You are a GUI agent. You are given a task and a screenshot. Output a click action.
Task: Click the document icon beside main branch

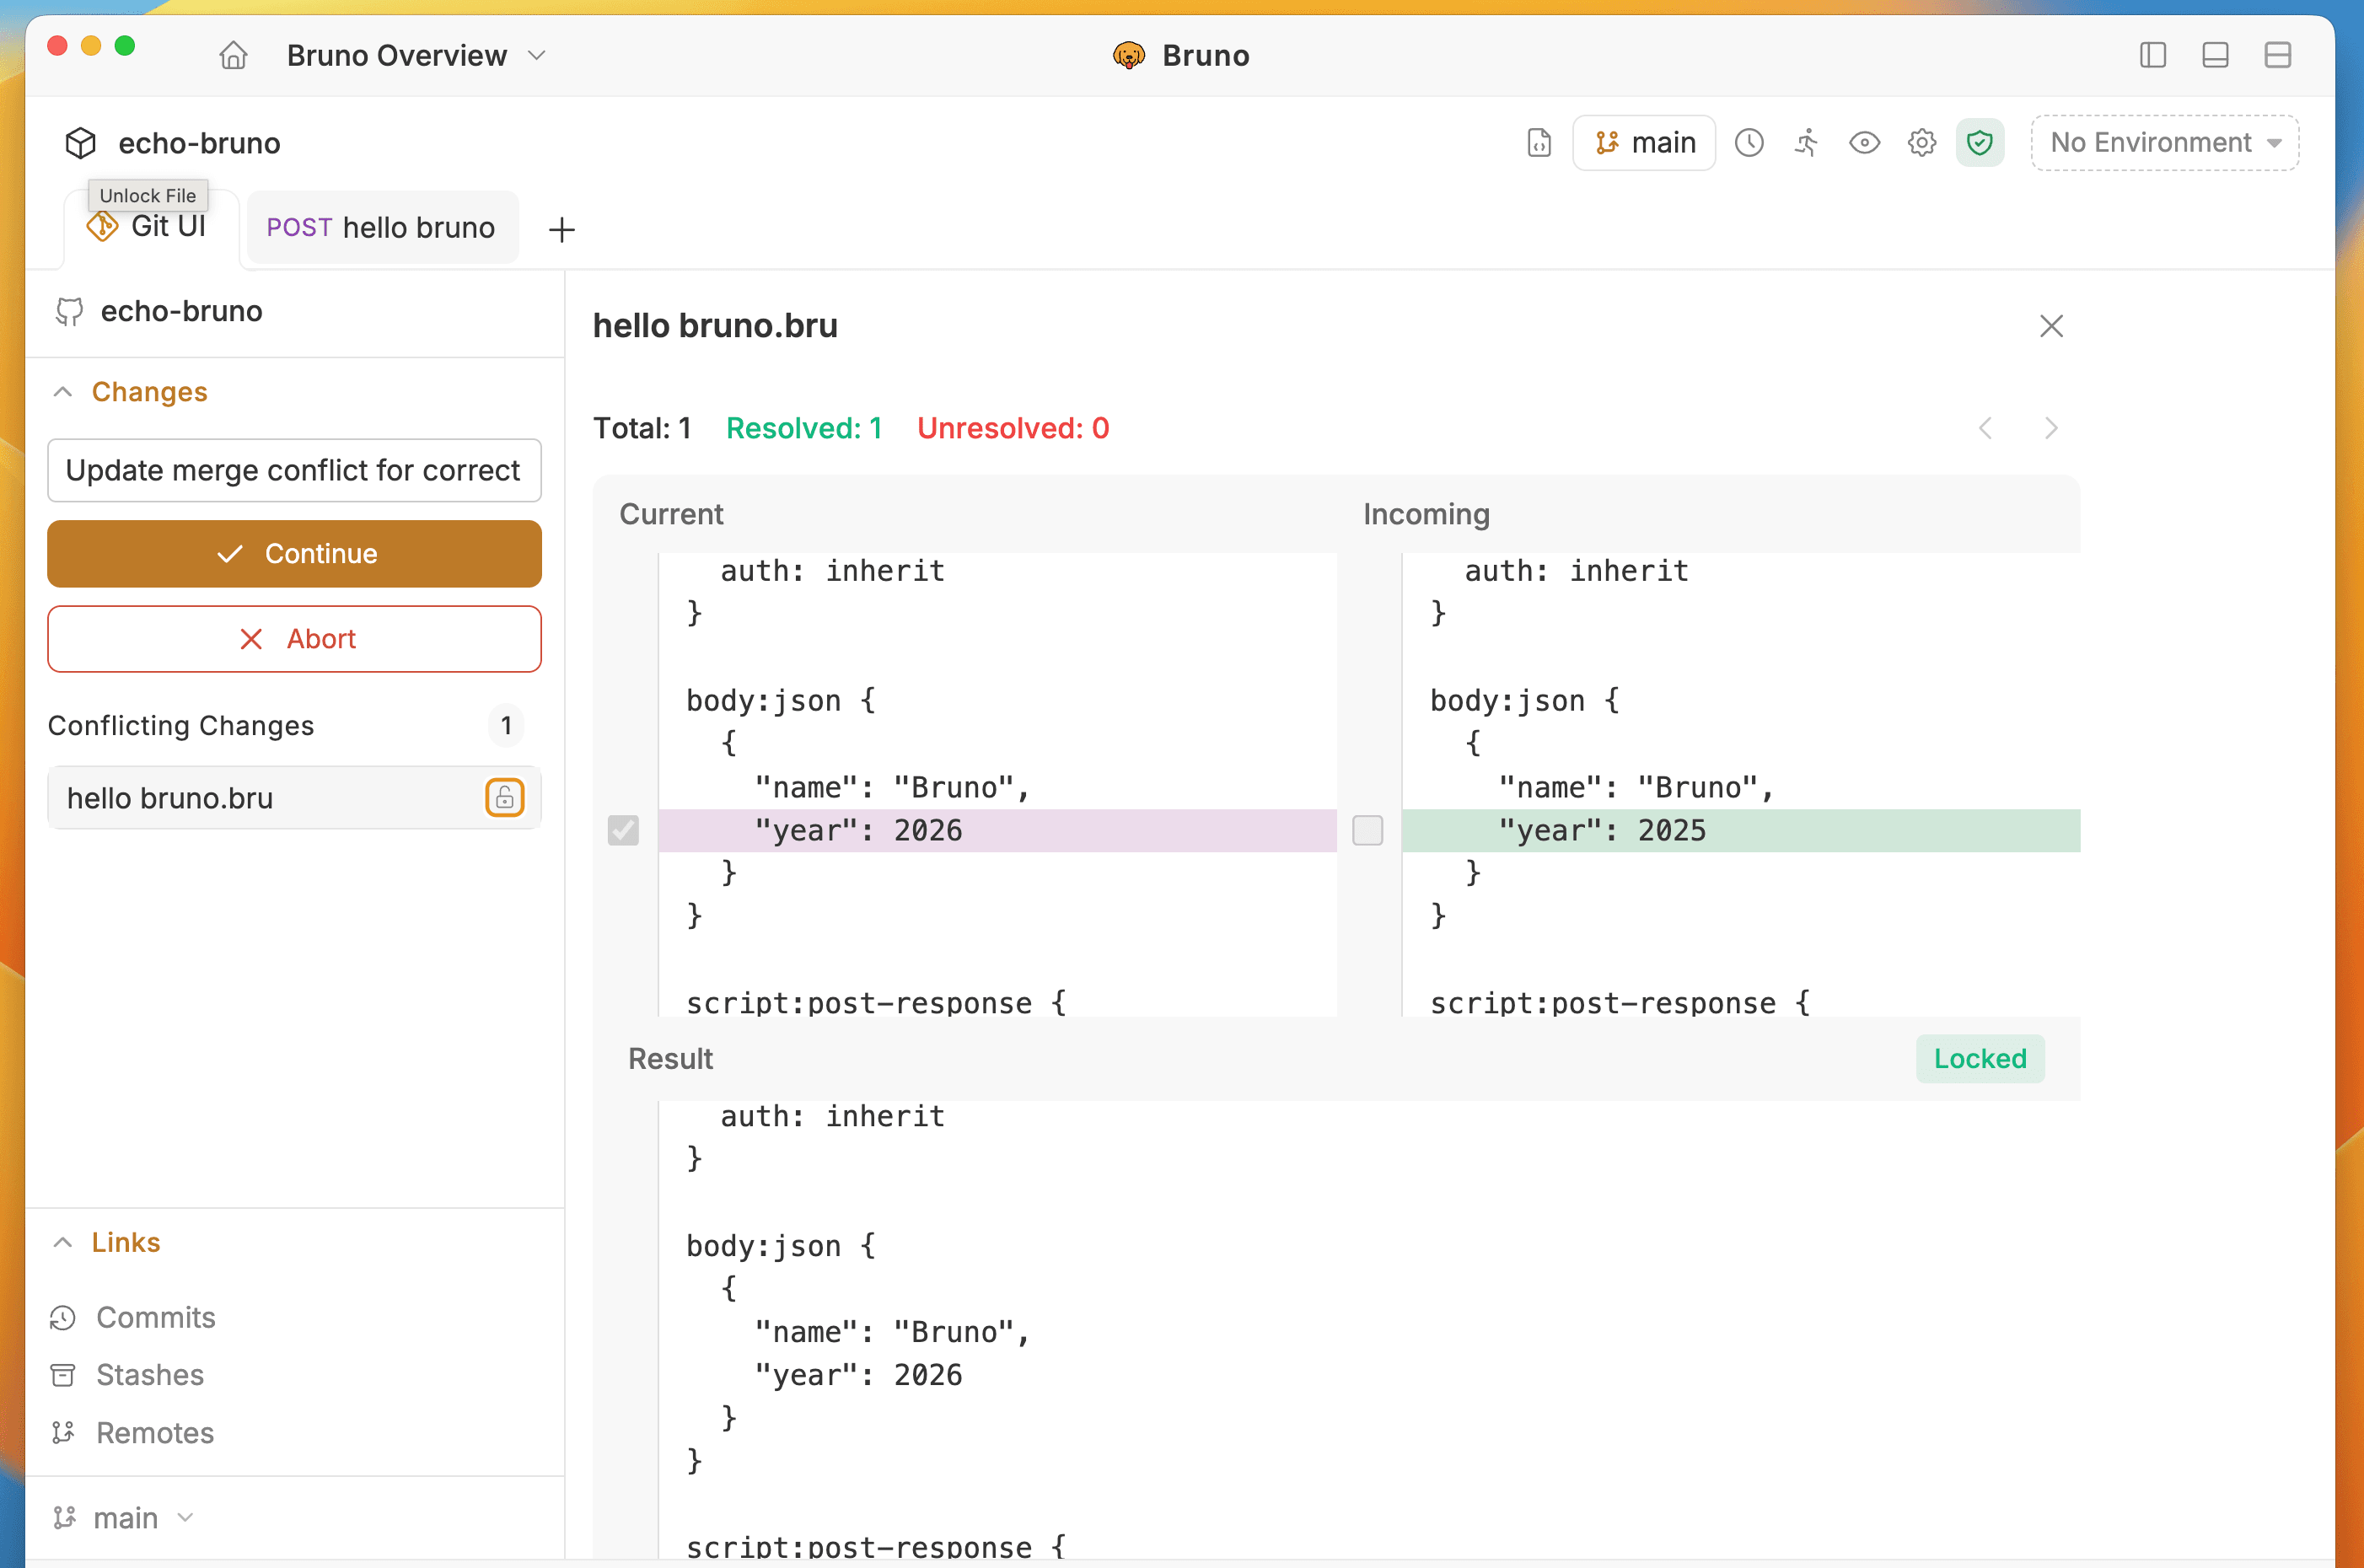1539,143
